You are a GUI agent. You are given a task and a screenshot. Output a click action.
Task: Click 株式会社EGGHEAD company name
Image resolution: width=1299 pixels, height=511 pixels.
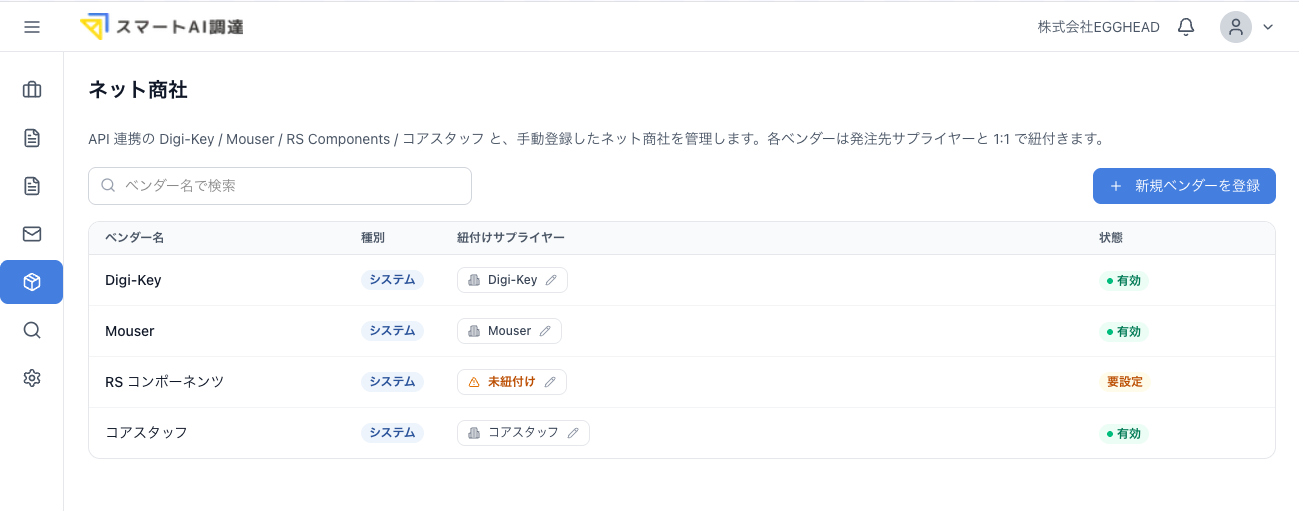[x=1099, y=27]
